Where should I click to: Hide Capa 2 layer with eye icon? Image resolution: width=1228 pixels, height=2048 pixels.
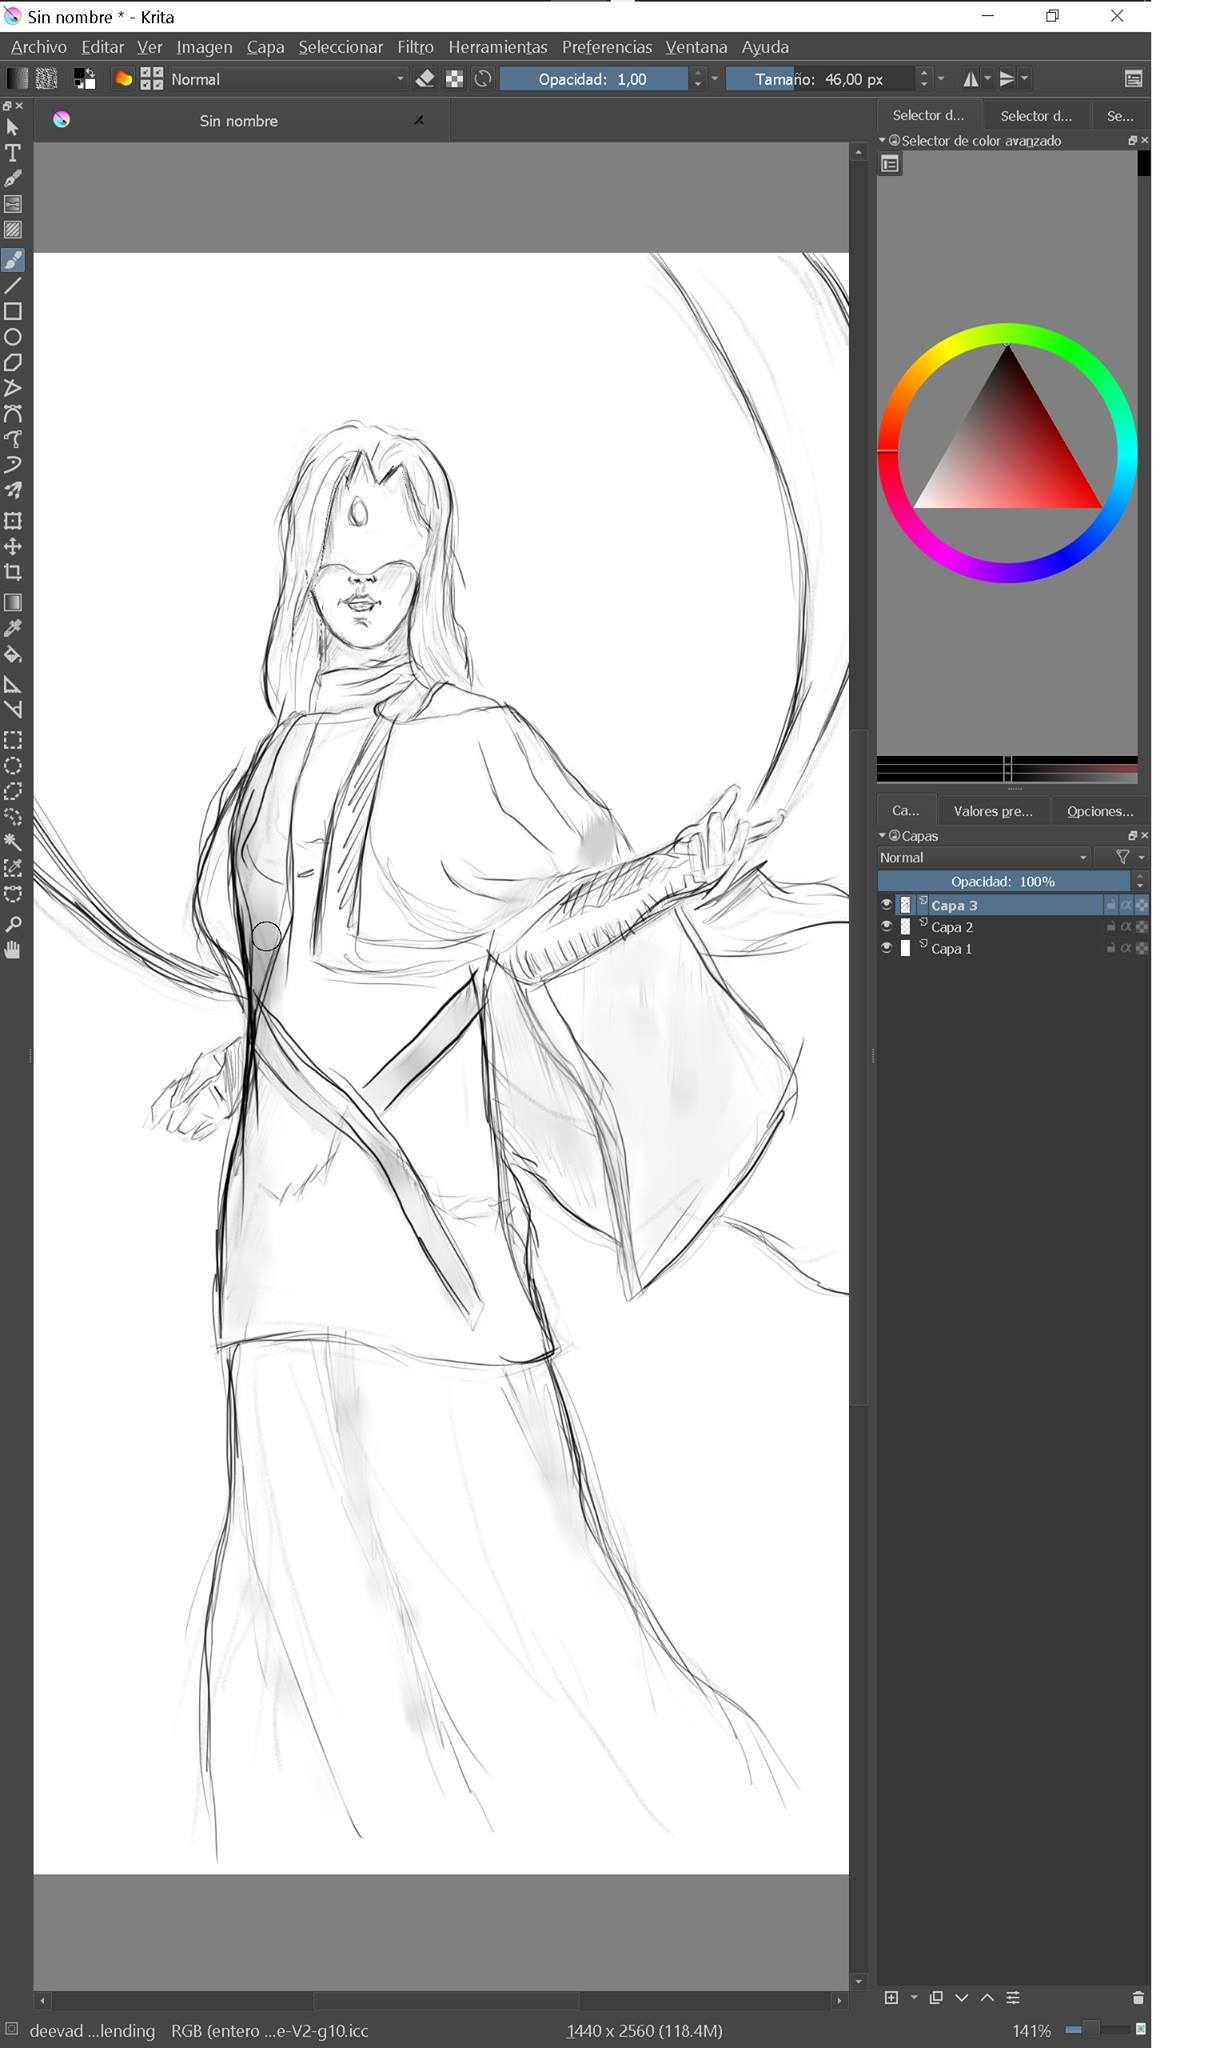(x=886, y=926)
